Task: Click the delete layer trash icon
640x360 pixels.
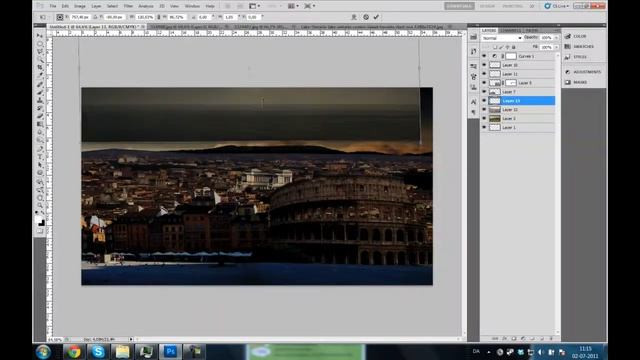Action: tap(551, 338)
